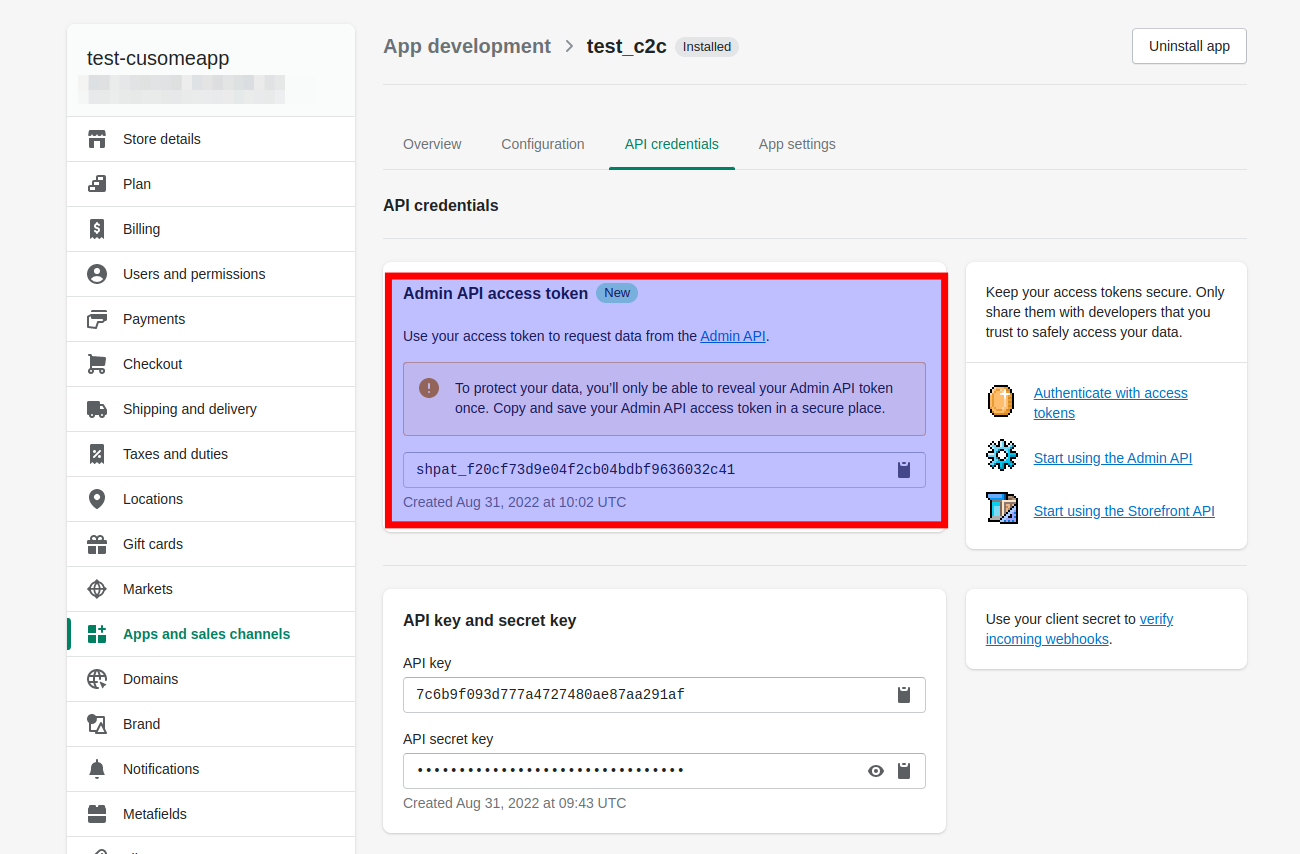Copy the API secret key to clipboard
Image resolution: width=1300 pixels, height=854 pixels.
[904, 770]
